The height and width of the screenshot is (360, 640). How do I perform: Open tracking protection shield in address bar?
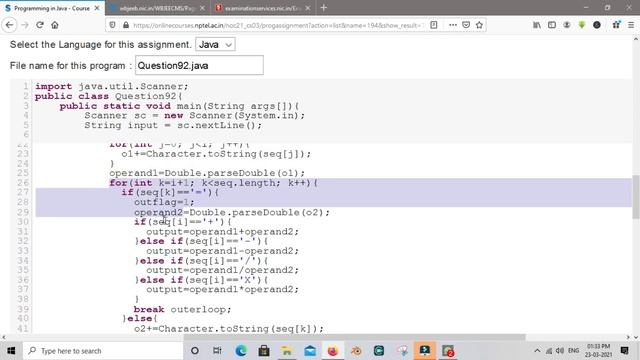pos(113,25)
